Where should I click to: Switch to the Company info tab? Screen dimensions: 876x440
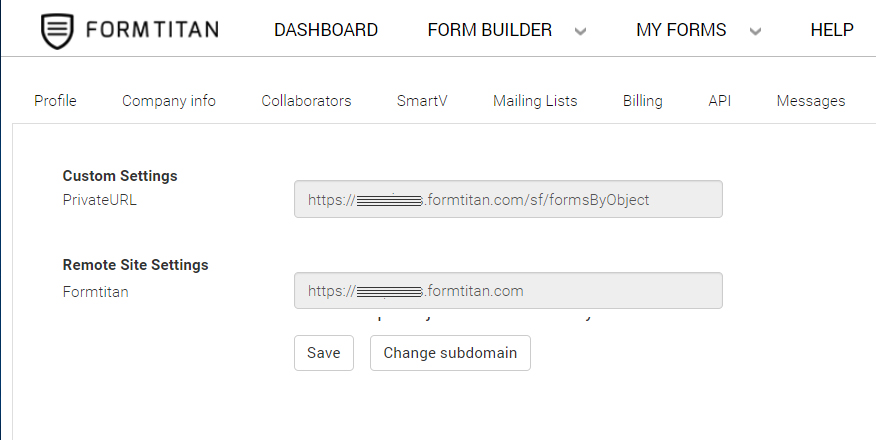169,101
